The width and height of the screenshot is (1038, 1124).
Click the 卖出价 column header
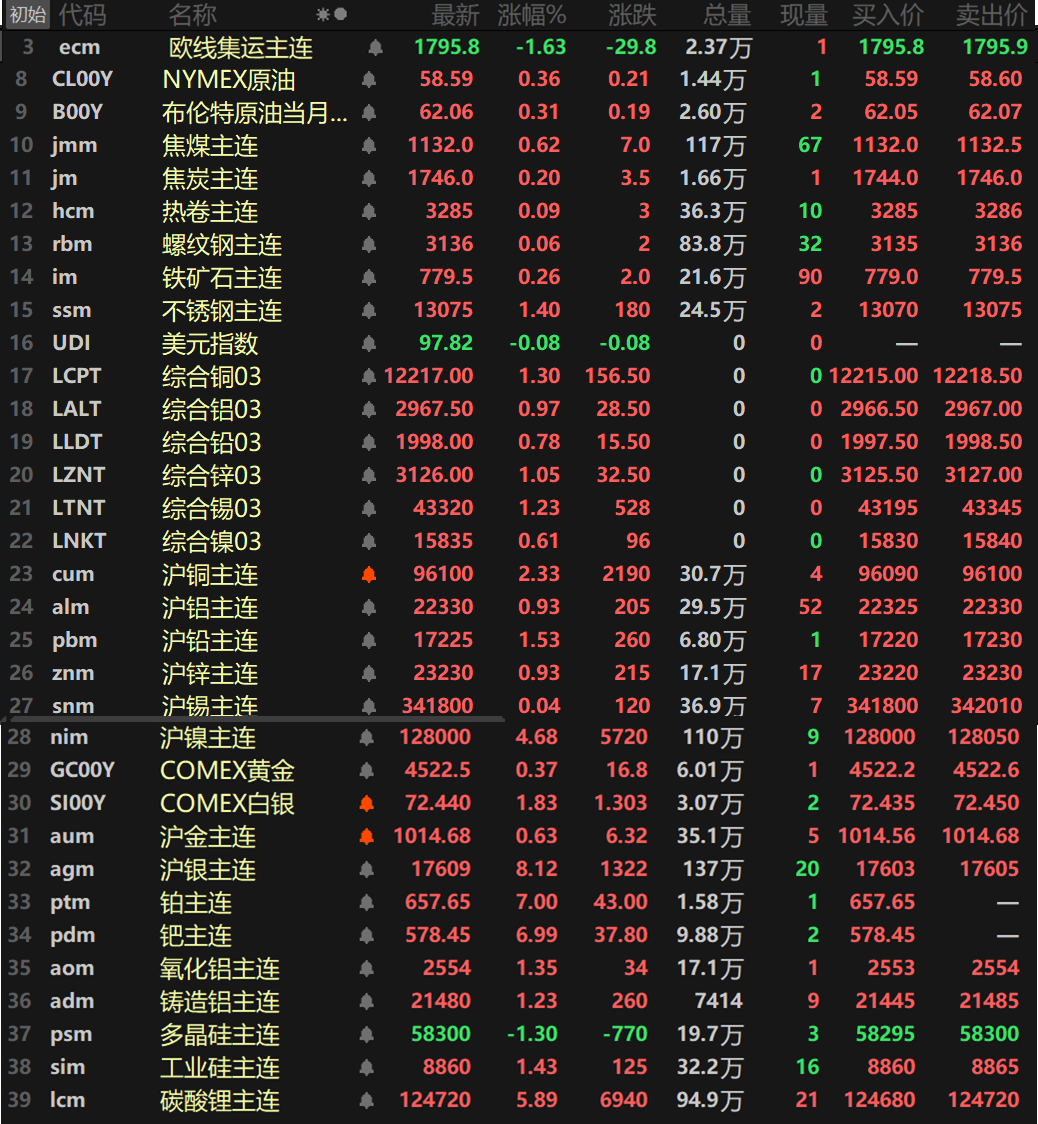[991, 13]
